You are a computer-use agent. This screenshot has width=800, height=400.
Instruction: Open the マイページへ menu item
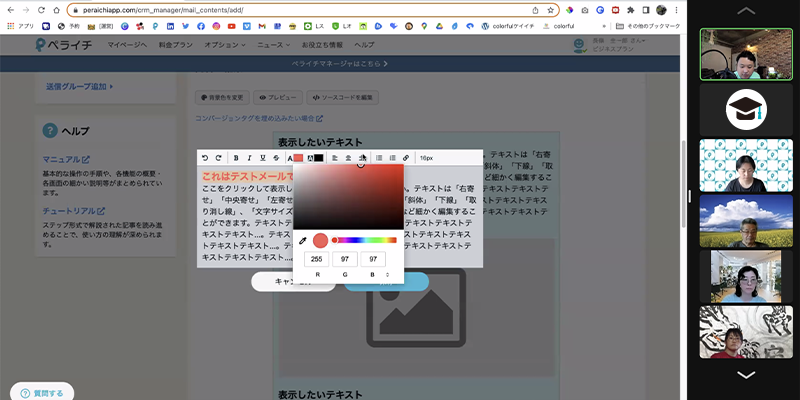point(127,46)
